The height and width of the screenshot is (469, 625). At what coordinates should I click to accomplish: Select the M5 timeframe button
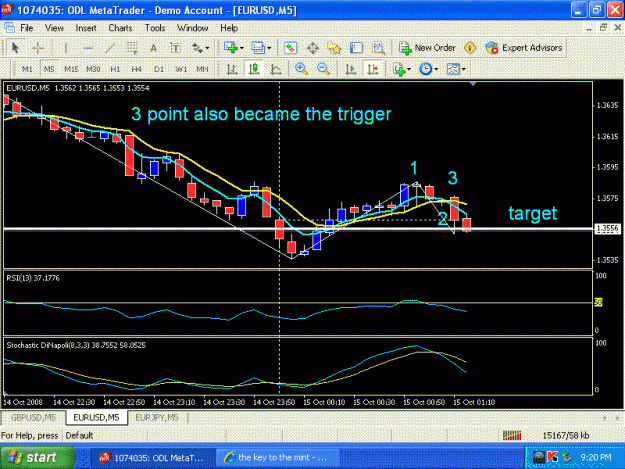coord(49,69)
